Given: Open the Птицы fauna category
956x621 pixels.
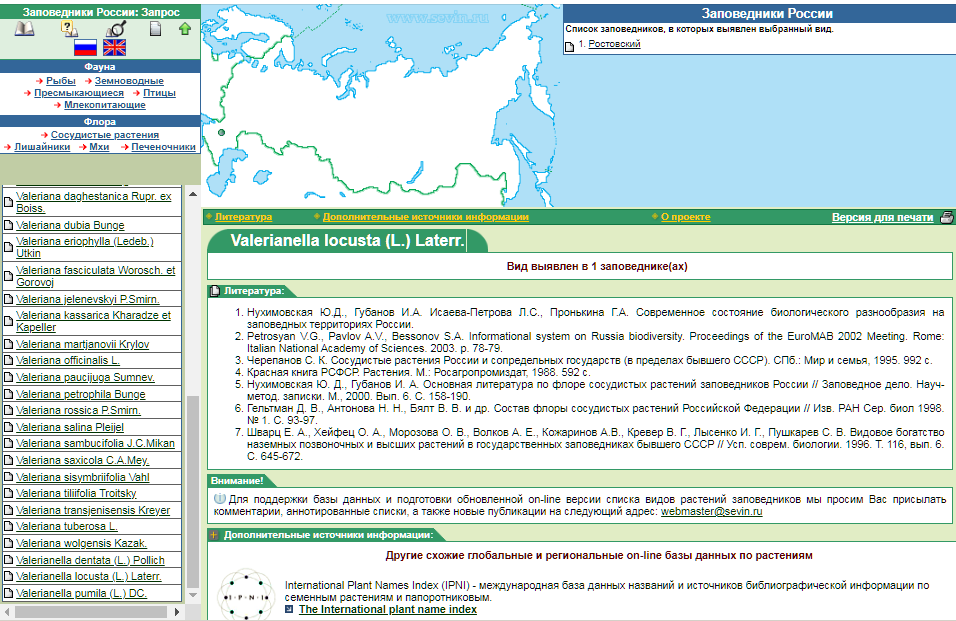Looking at the screenshot, I should (x=159, y=92).
